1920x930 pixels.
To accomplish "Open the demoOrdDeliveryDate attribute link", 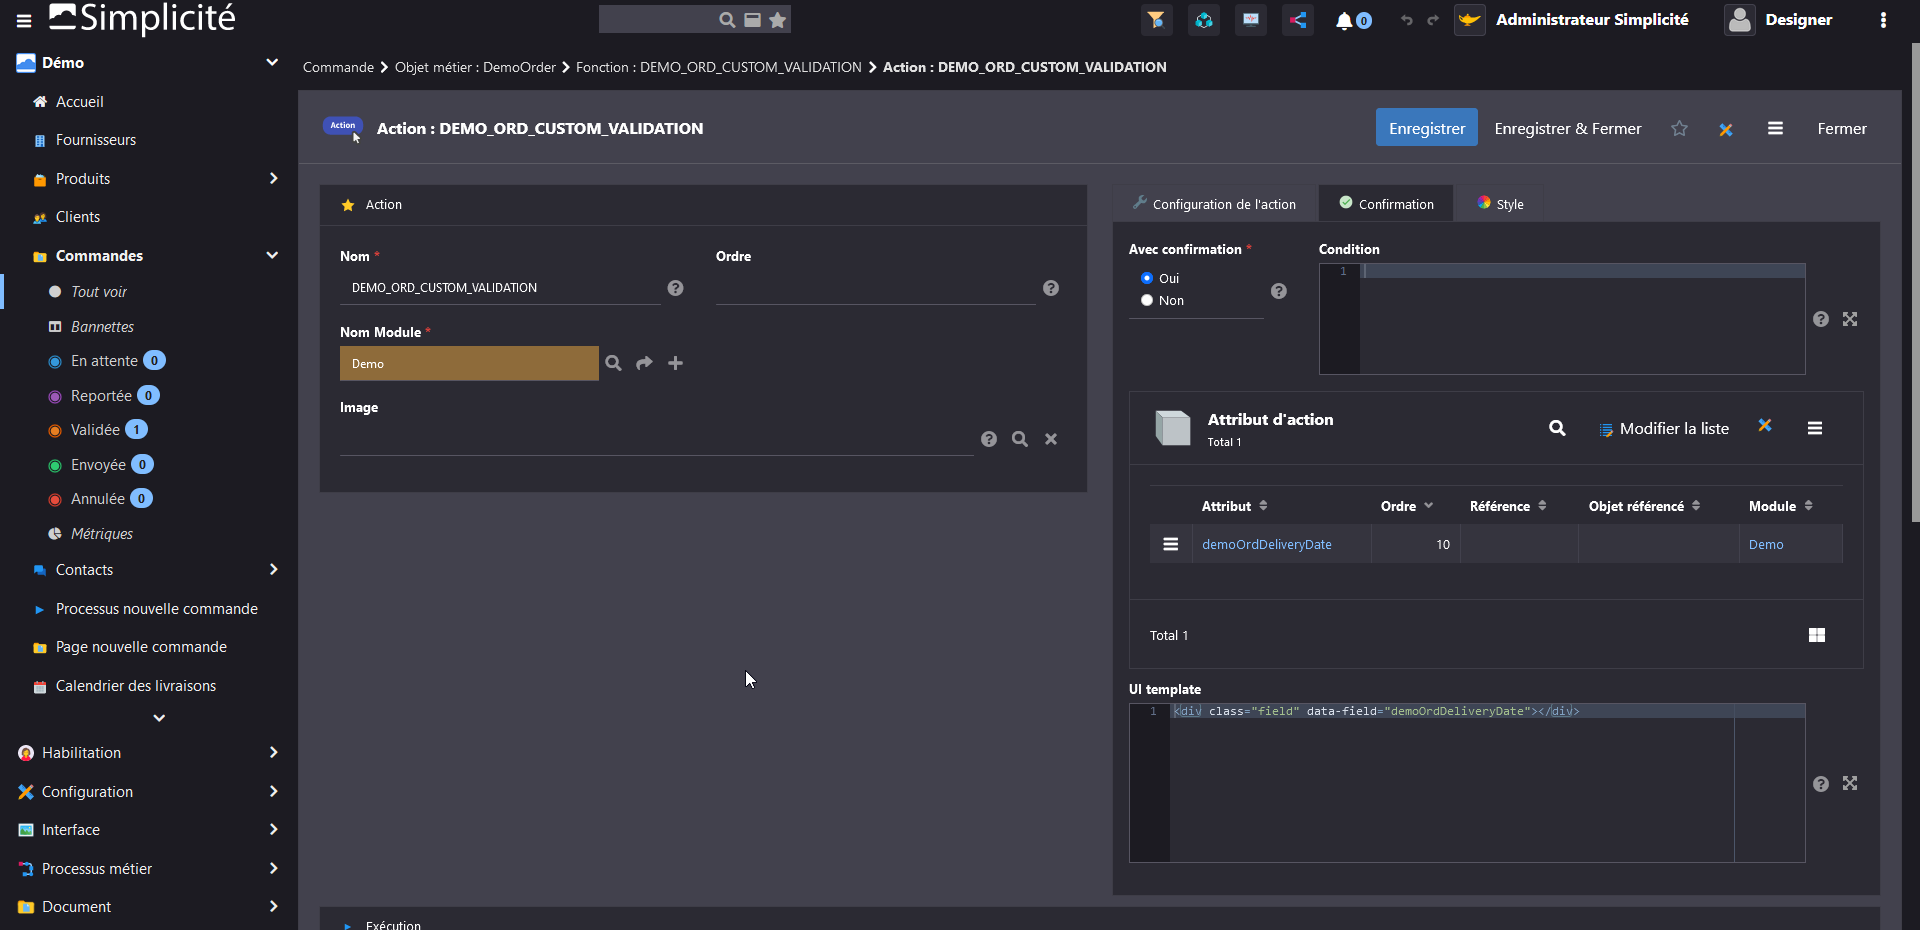I will (1267, 544).
